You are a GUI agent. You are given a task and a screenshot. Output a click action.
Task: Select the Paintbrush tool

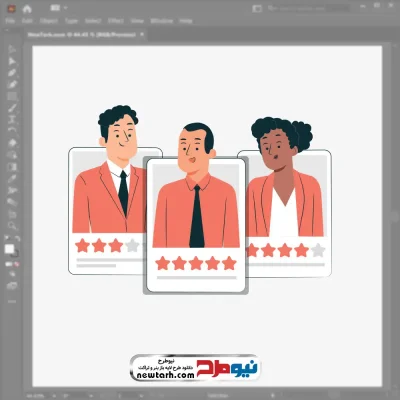pyautogui.click(x=12, y=108)
